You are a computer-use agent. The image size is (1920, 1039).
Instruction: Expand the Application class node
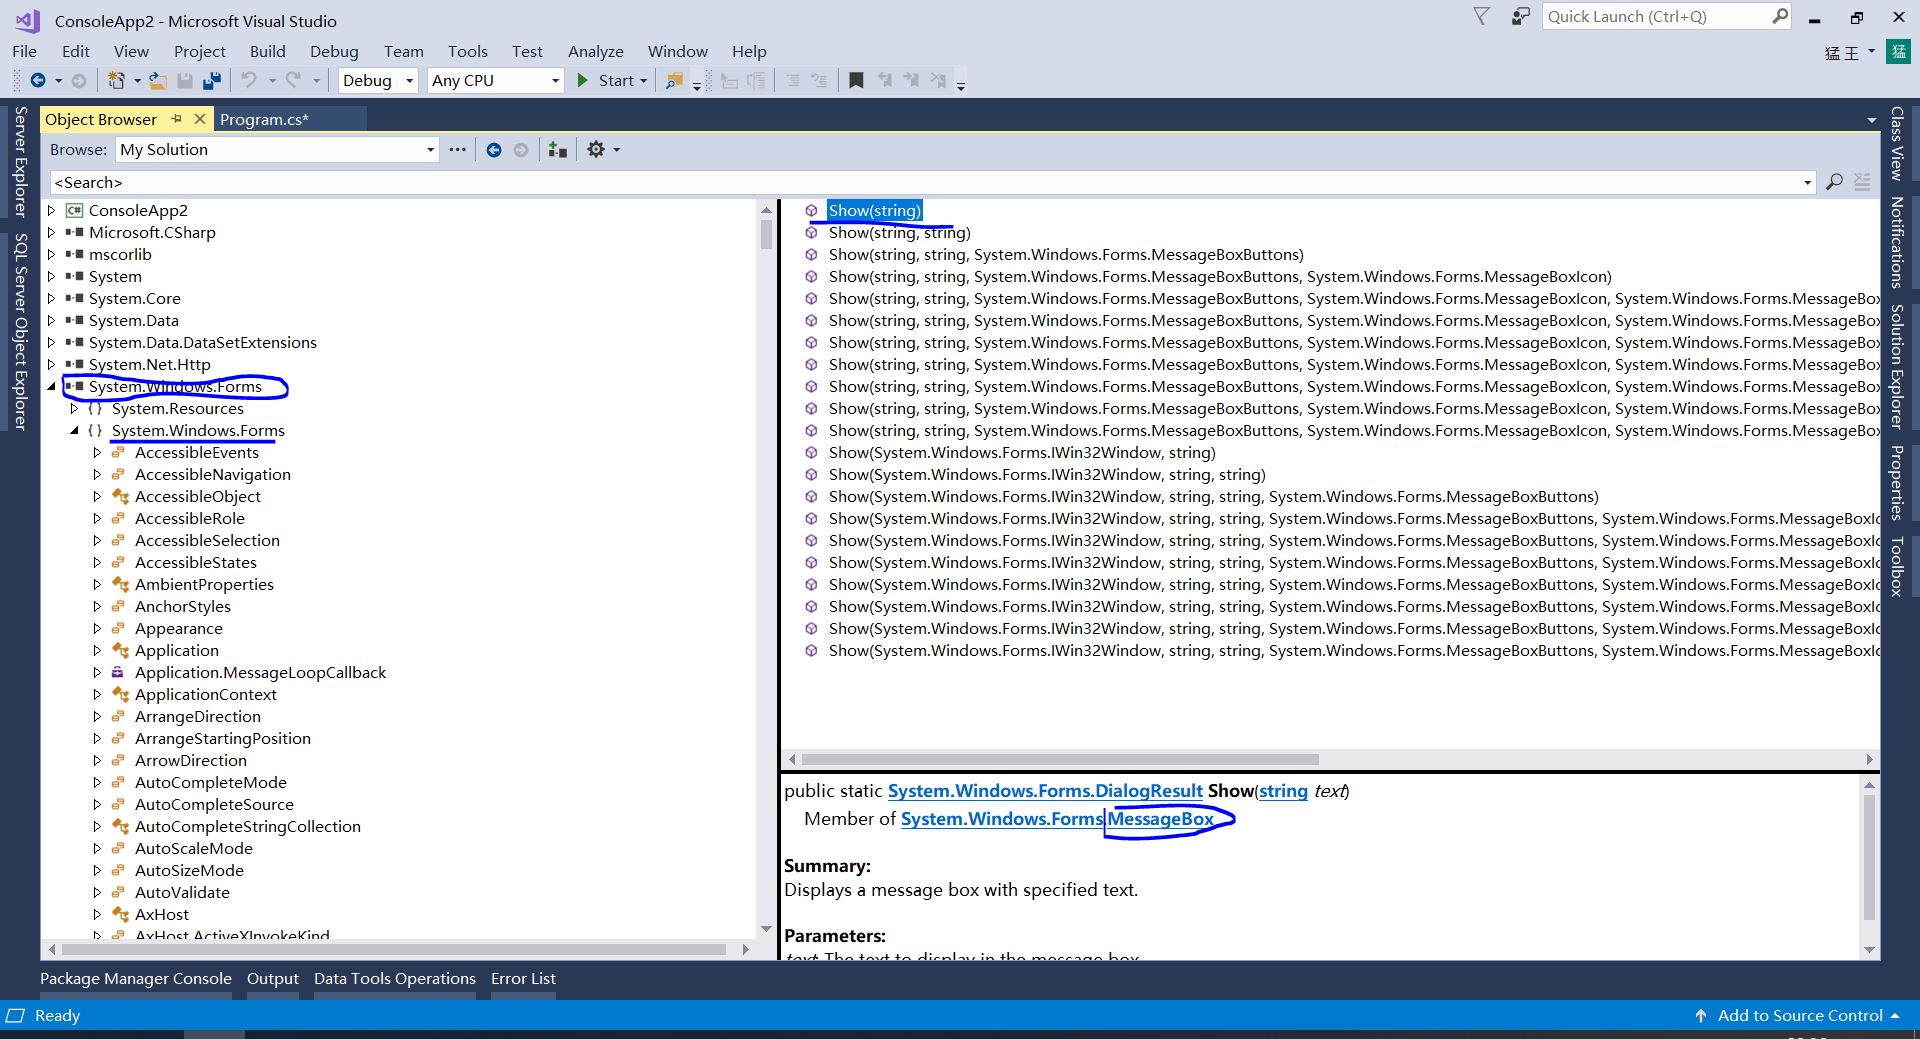coord(97,651)
